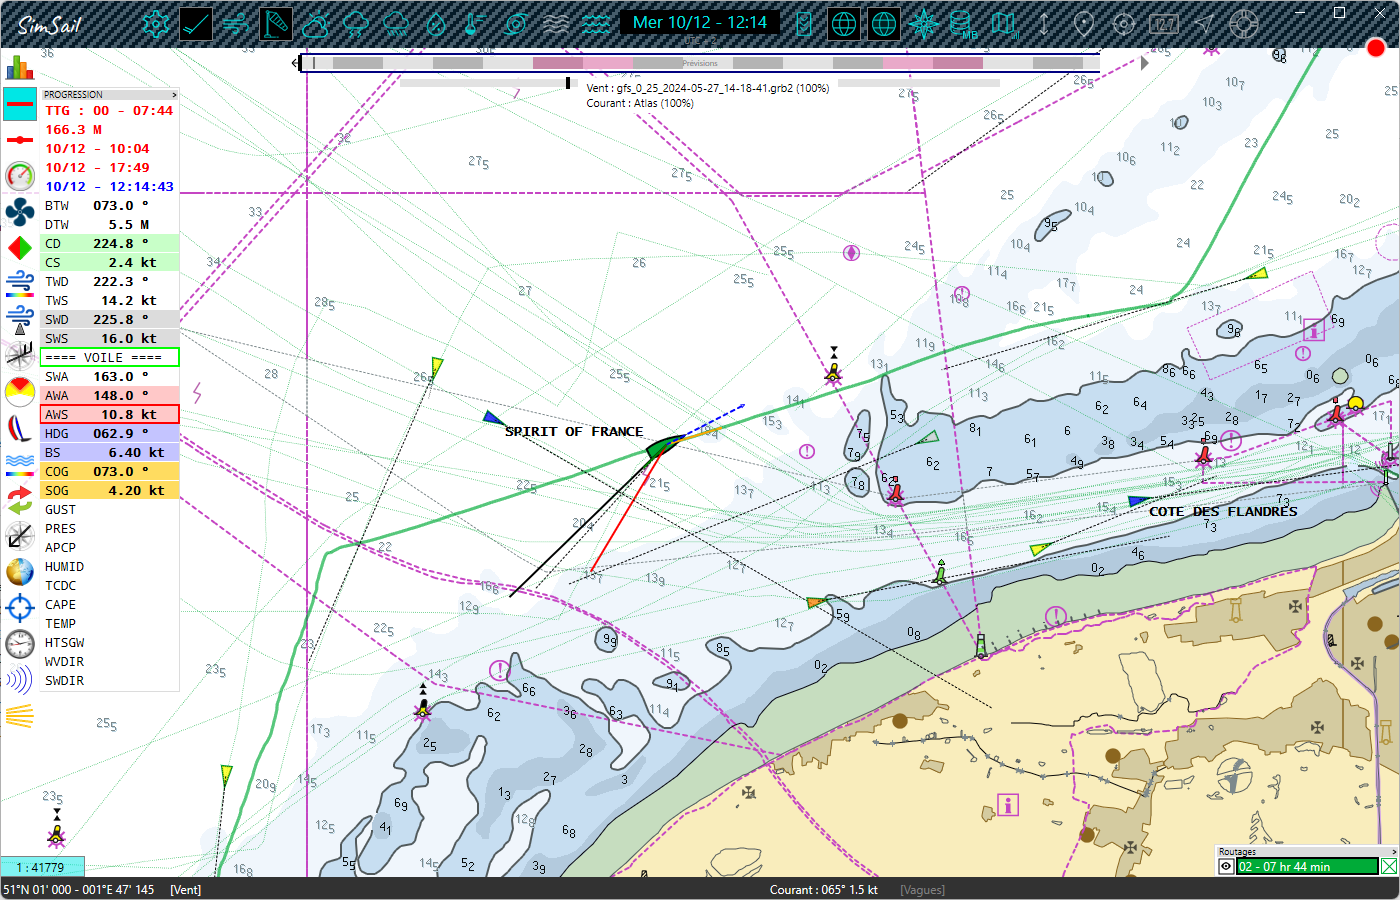Toggle the windsock display button
The width and height of the screenshot is (1400, 900).
276,24
